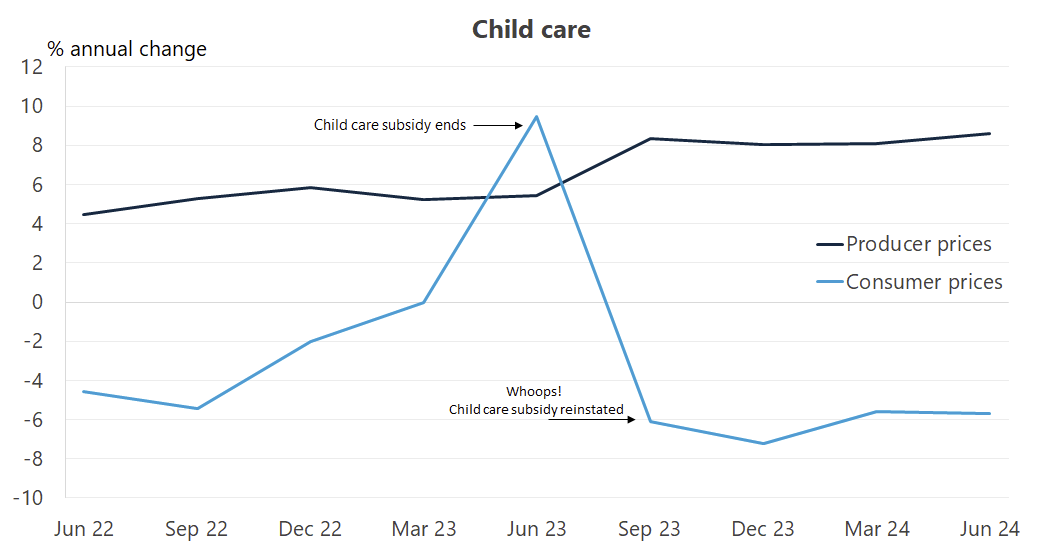Select the 'Jun 22' x-axis label
The width and height of the screenshot is (1064, 555).
[82, 527]
